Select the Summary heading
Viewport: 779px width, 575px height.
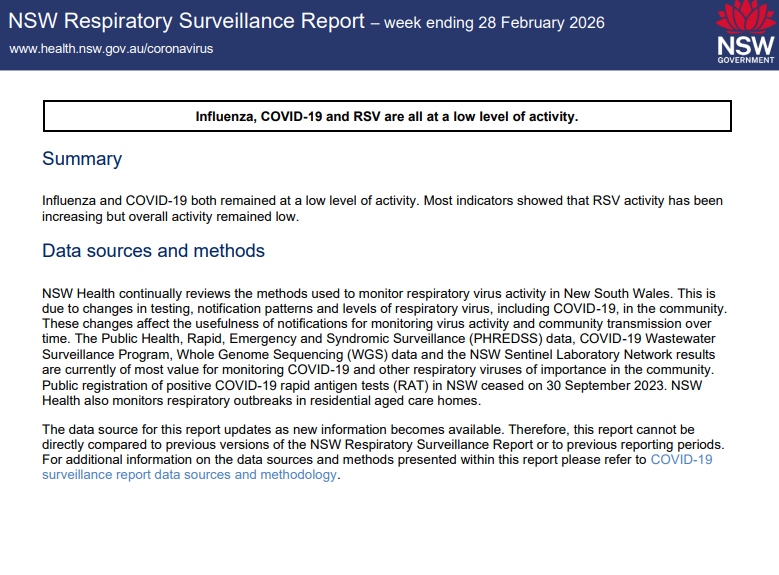click(82, 159)
